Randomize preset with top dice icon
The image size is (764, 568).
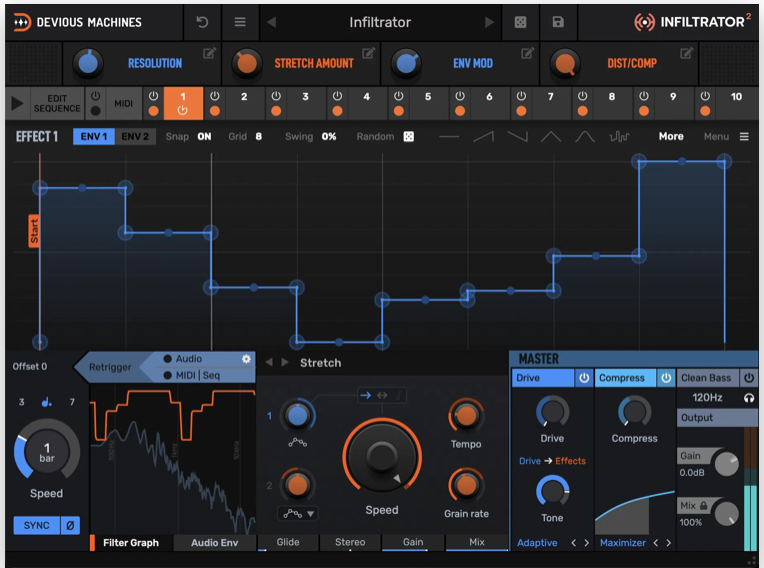pyautogui.click(x=520, y=22)
